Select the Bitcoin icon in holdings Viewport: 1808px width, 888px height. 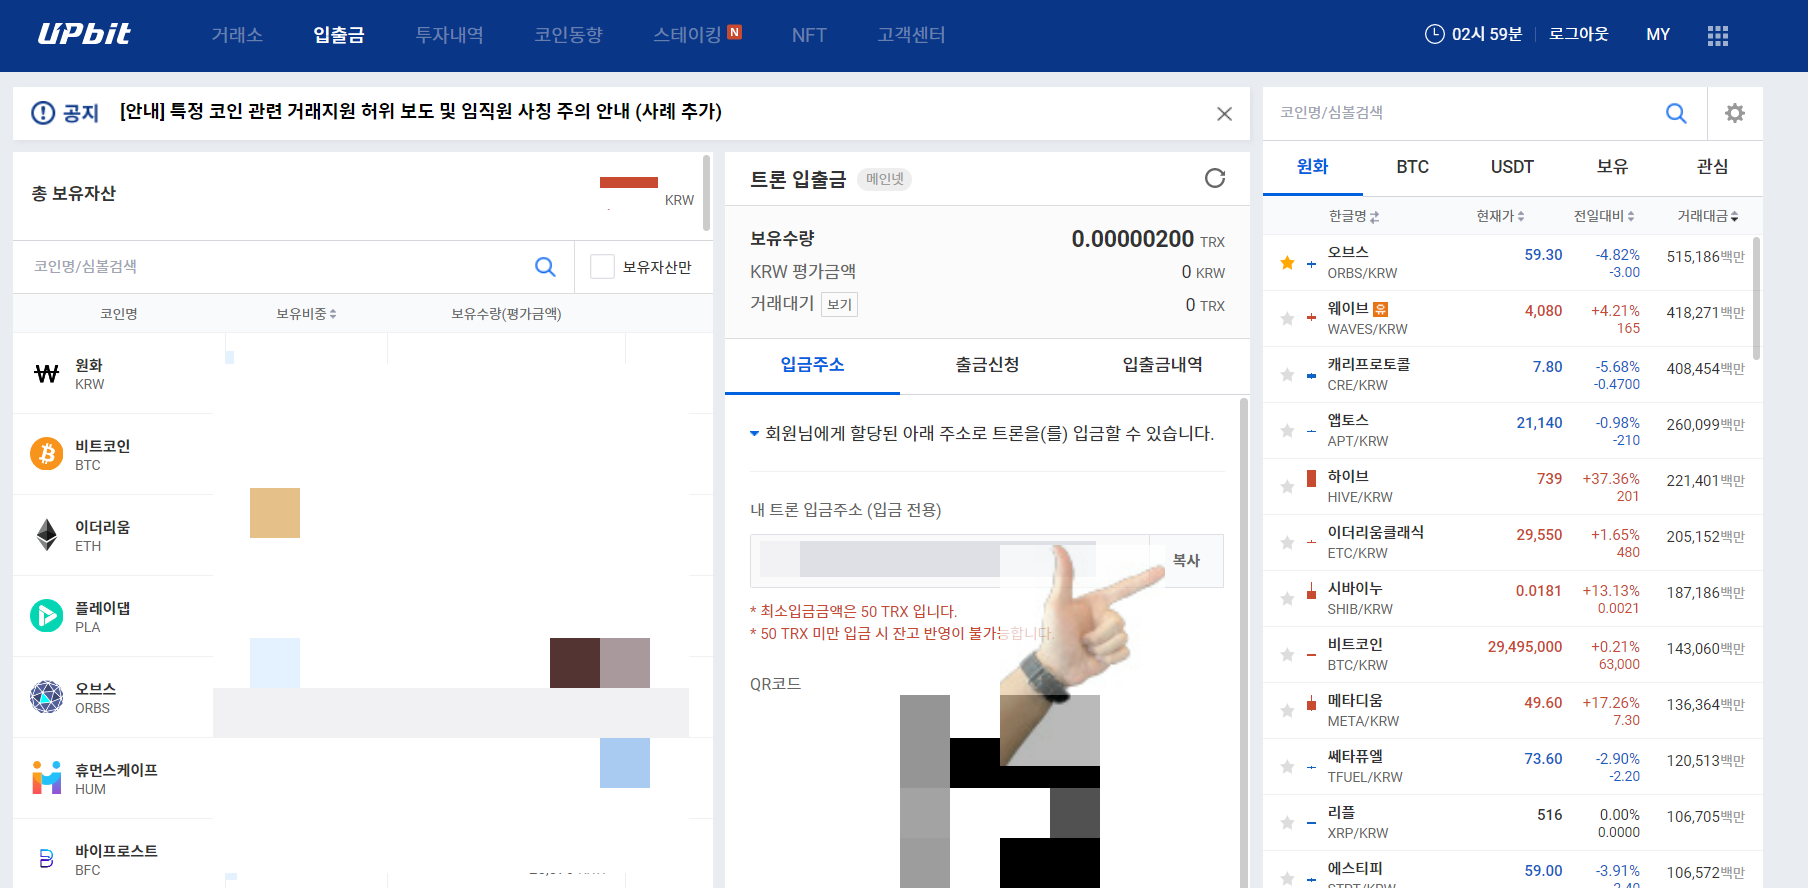click(46, 454)
